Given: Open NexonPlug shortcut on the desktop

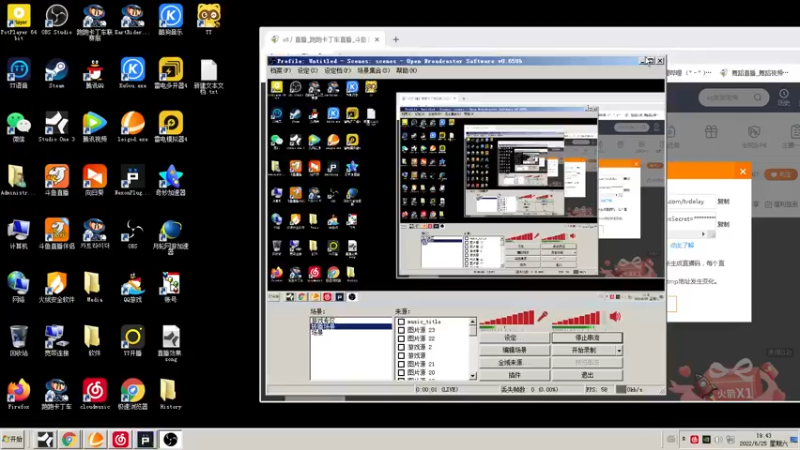Looking at the screenshot, I should point(133,181).
